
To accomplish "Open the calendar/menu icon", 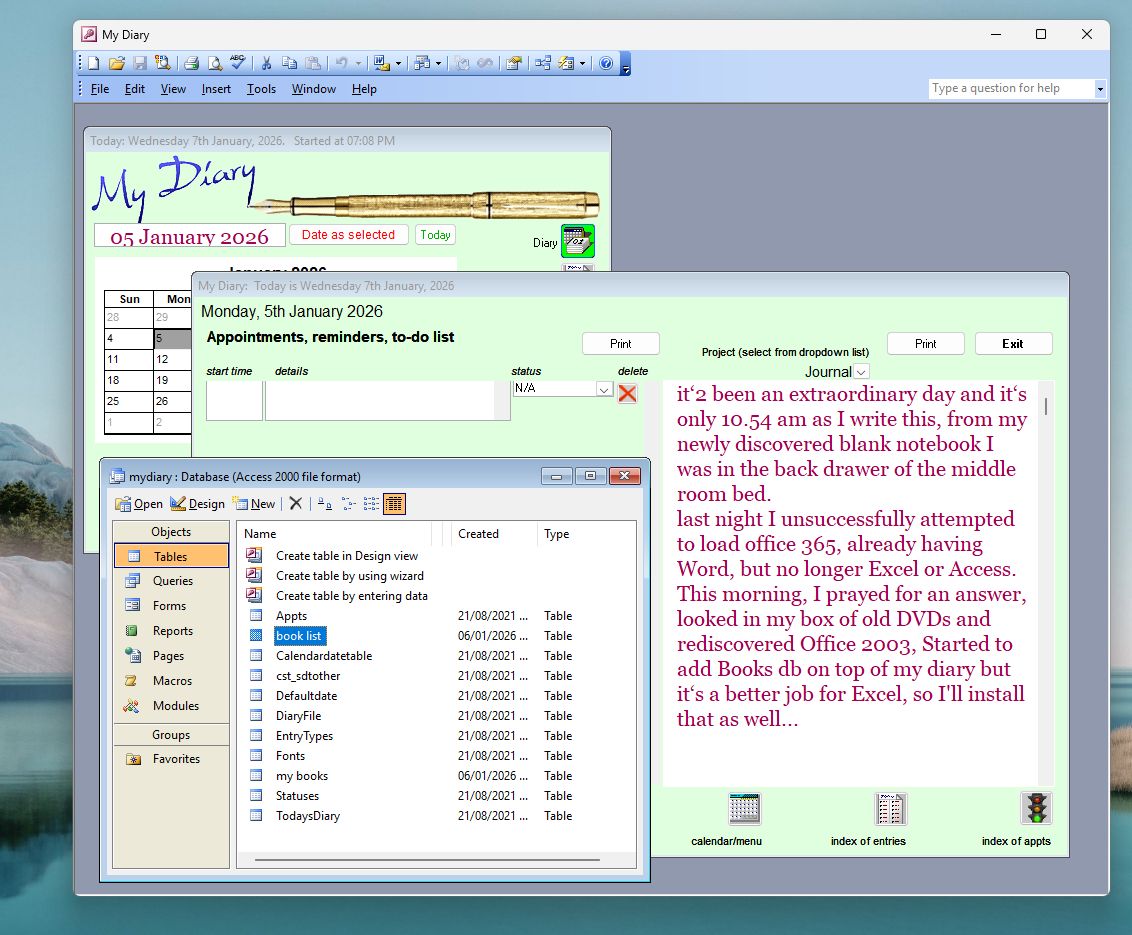I will (x=744, y=808).
